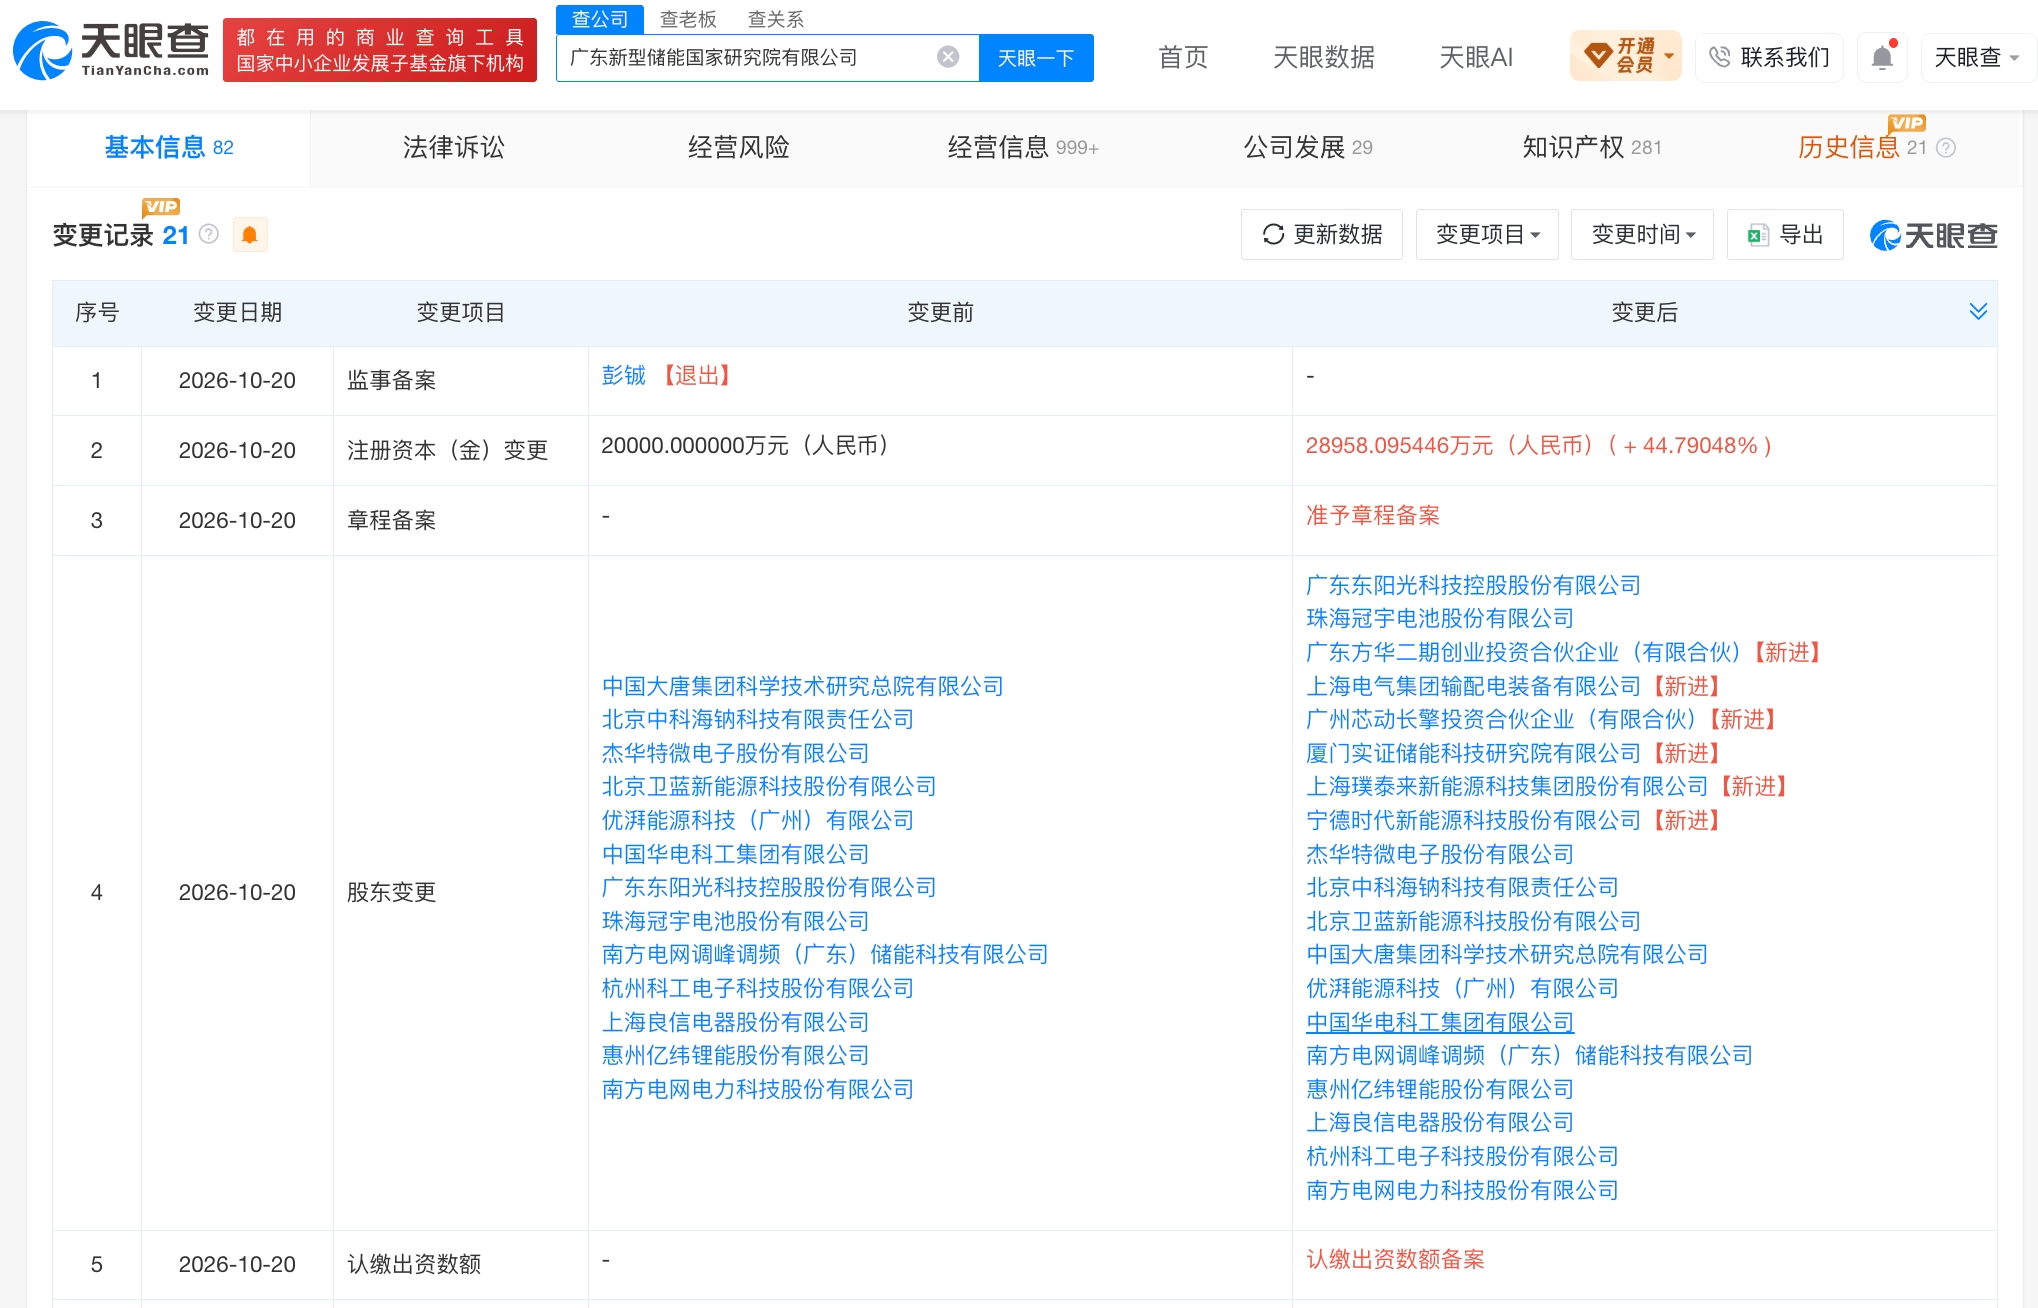Screen dimensions: 2038x1308
Task: Click the help question mark next to 变更记录 21
Action: (209, 234)
